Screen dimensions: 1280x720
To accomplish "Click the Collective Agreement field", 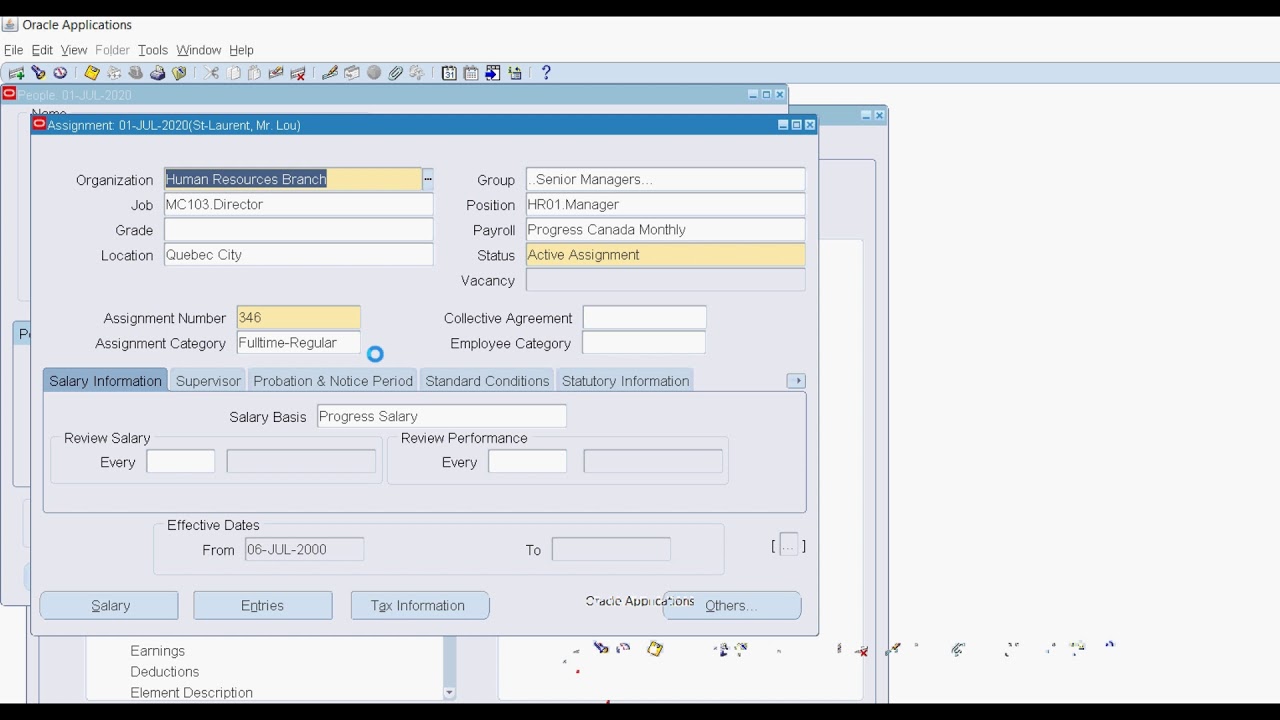I will [x=644, y=318].
